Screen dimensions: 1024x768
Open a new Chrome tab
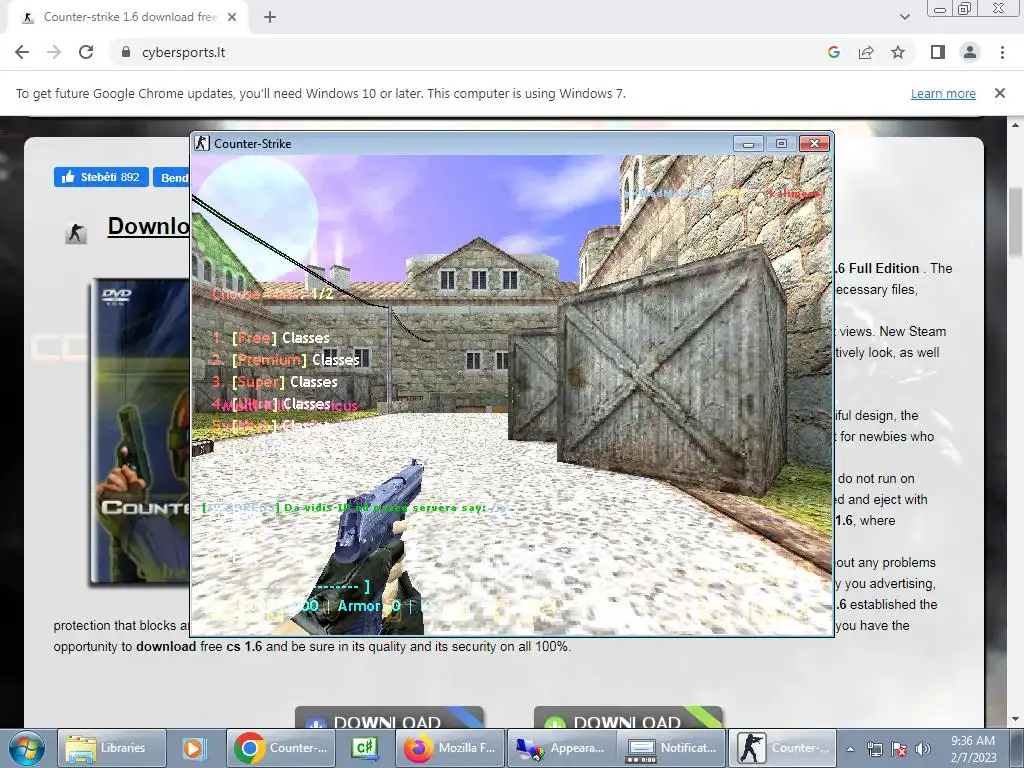click(270, 17)
